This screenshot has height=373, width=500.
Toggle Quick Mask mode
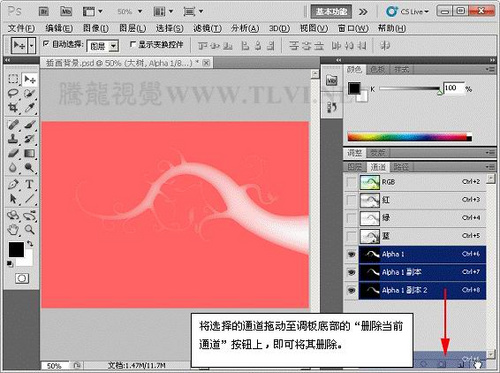22,278
